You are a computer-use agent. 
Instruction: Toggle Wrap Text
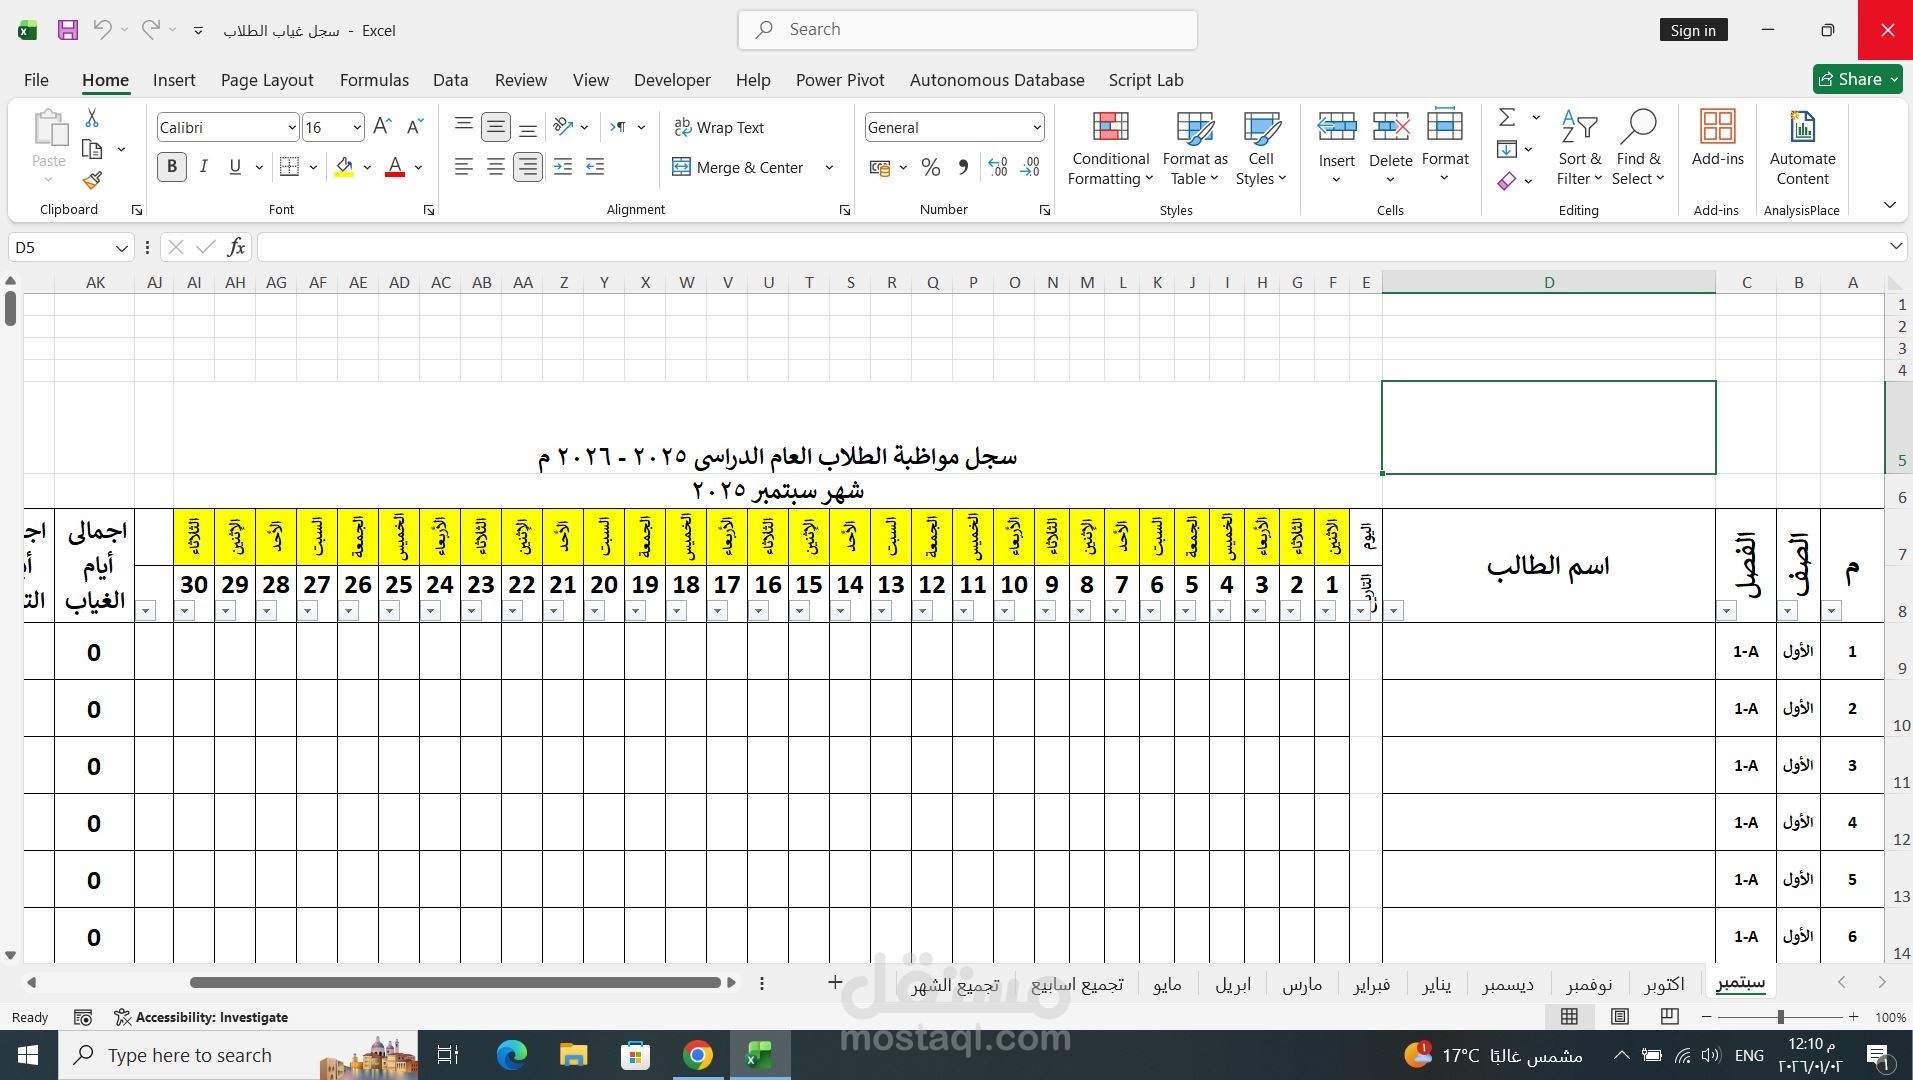pyautogui.click(x=719, y=127)
